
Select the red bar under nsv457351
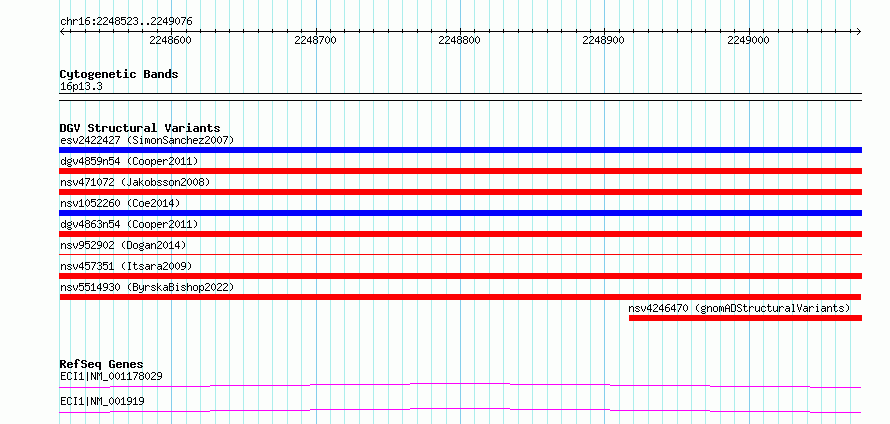(x=460, y=276)
